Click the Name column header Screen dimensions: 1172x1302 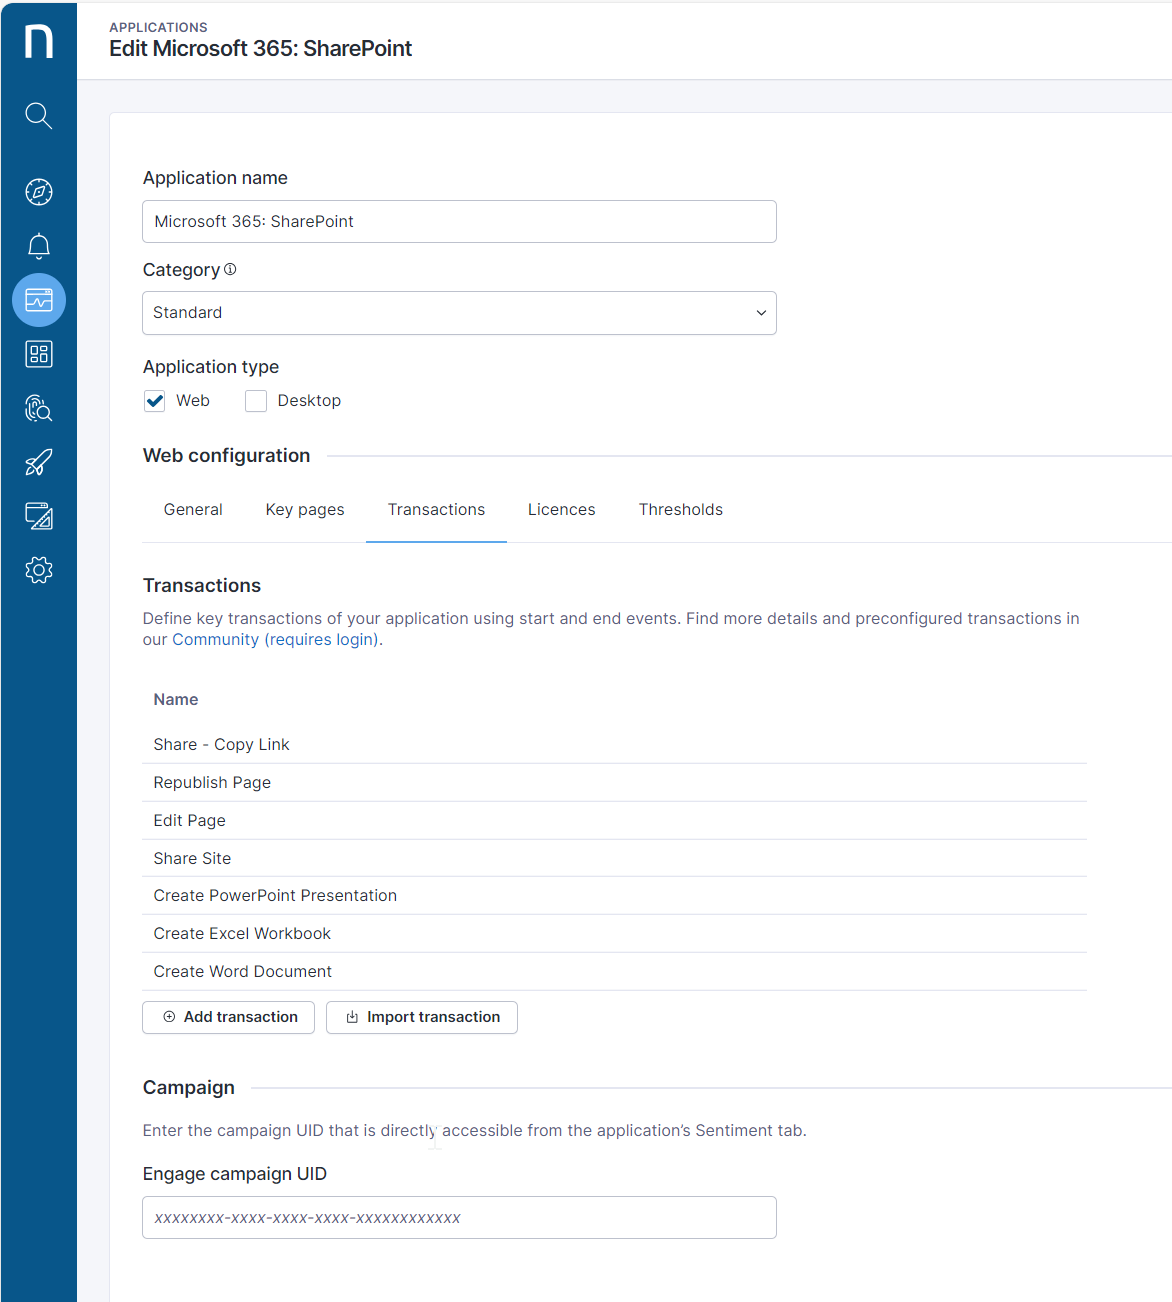pyautogui.click(x=176, y=700)
